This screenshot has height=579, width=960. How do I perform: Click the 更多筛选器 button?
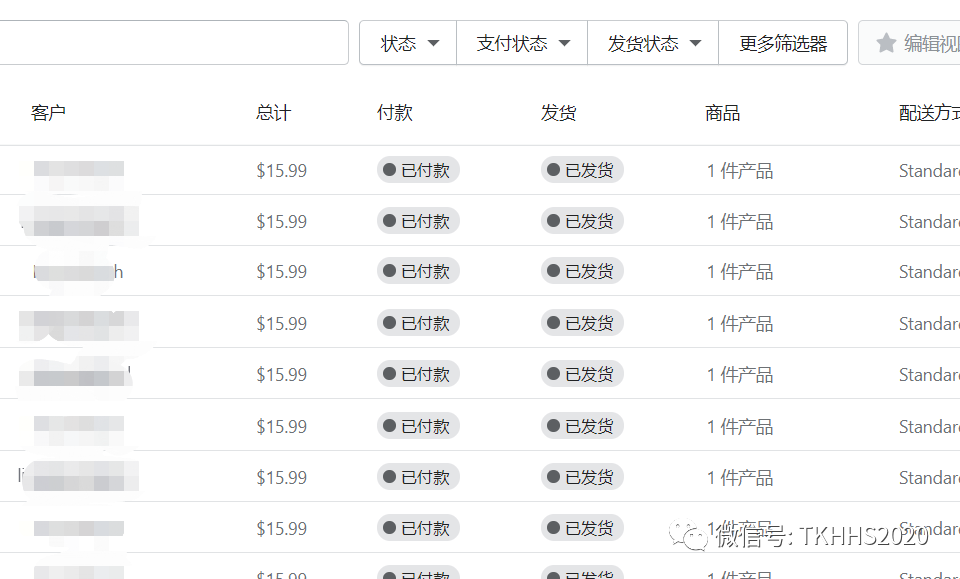pos(783,43)
